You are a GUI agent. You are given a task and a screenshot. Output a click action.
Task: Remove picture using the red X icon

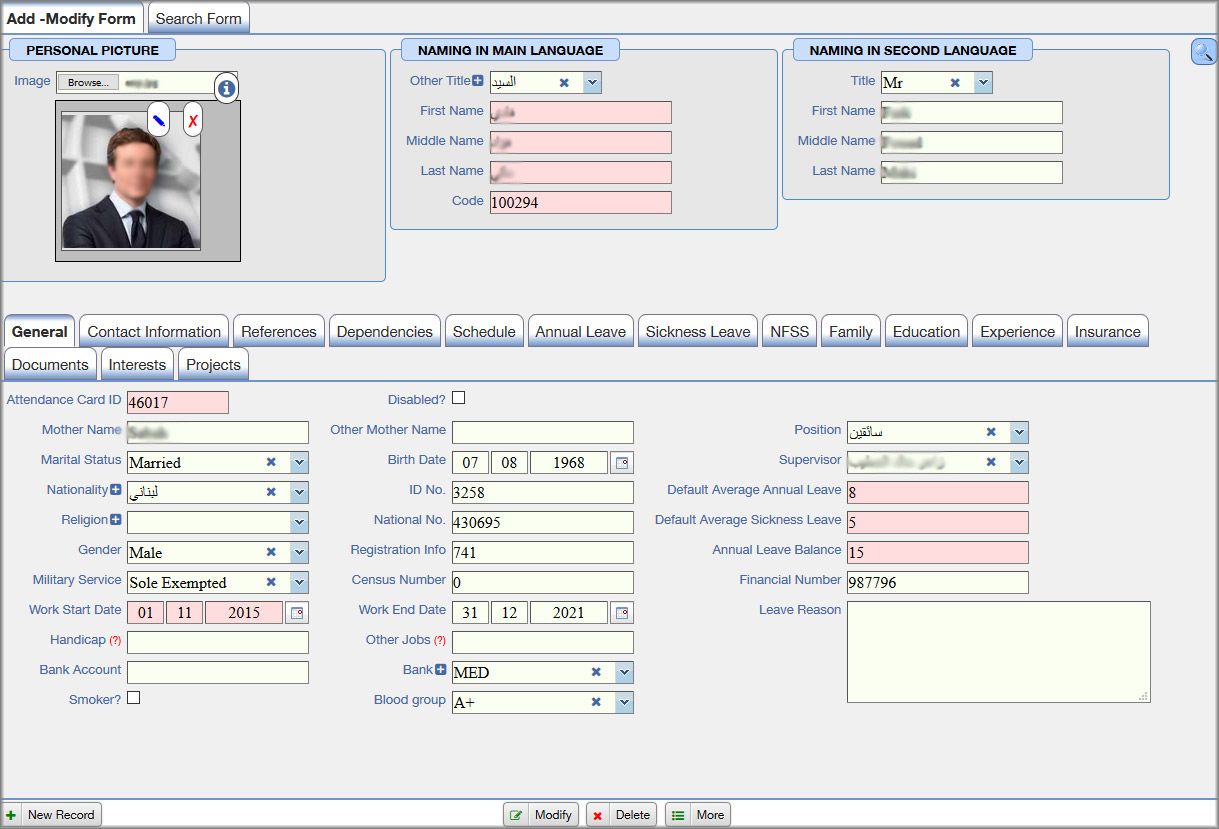click(193, 120)
